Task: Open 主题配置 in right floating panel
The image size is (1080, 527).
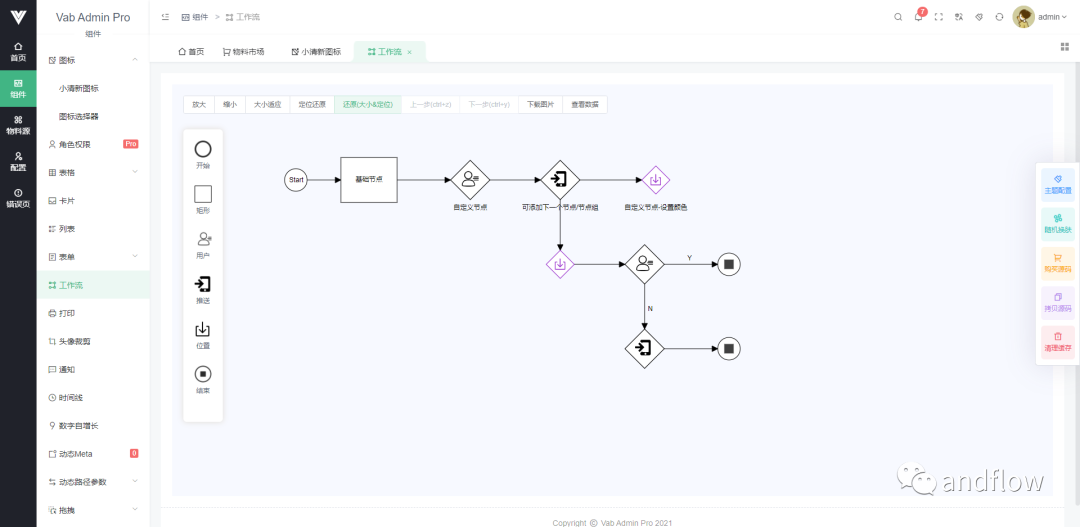Action: point(1058,185)
